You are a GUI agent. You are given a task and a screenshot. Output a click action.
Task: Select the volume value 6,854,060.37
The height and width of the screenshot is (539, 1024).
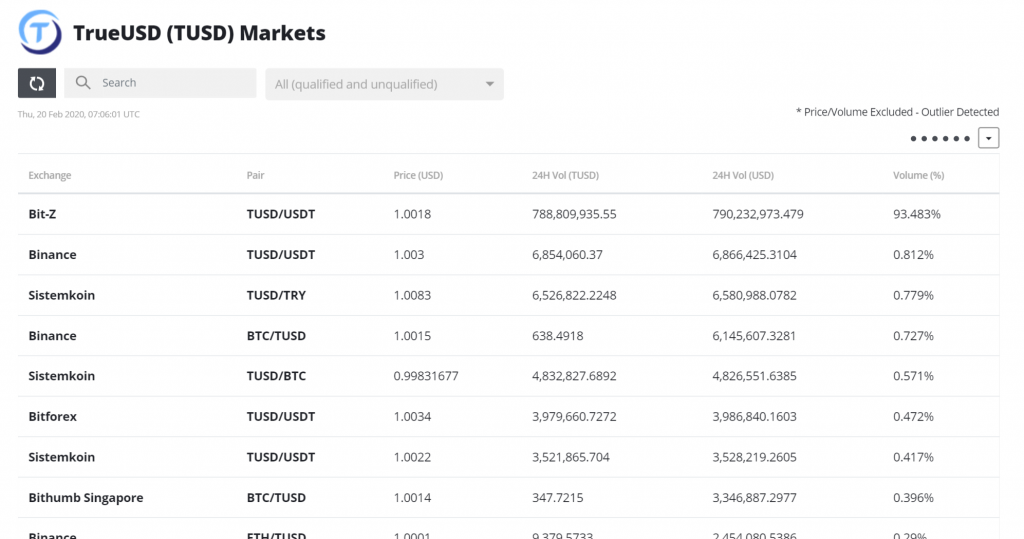coord(567,255)
